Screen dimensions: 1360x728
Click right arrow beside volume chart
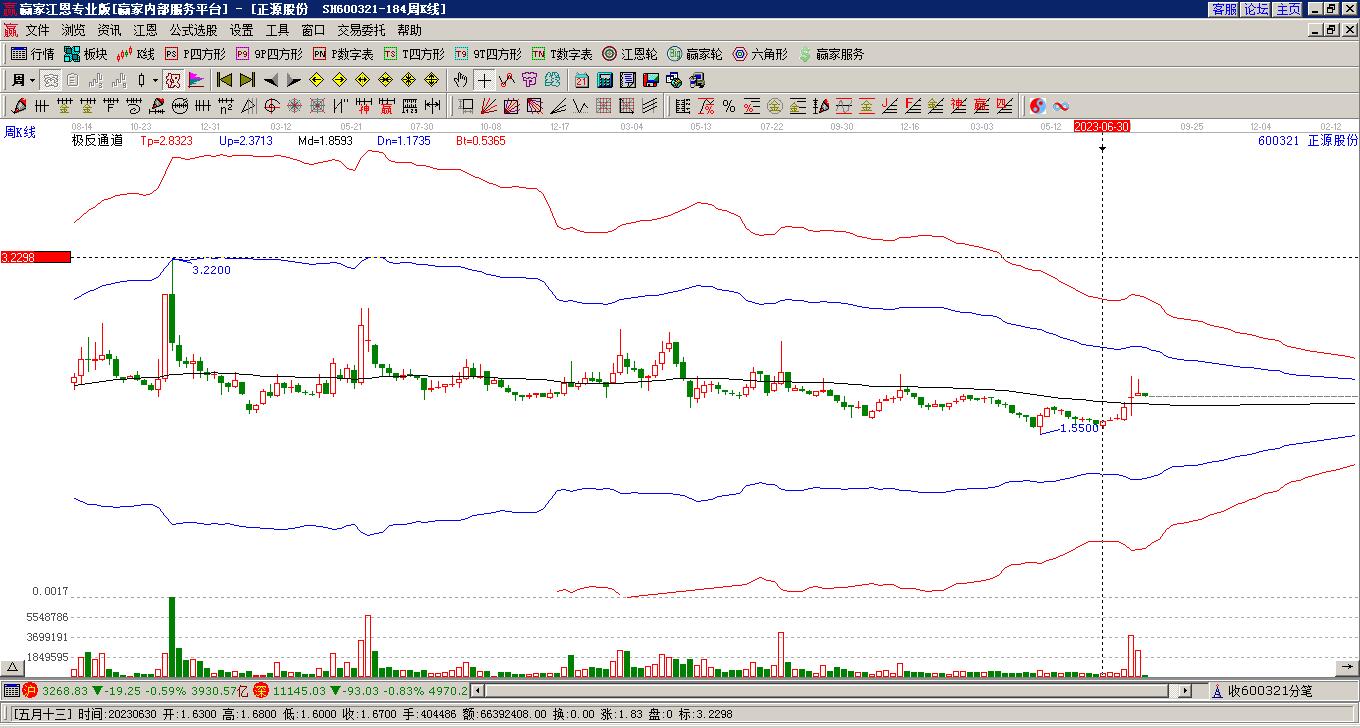[1347, 667]
